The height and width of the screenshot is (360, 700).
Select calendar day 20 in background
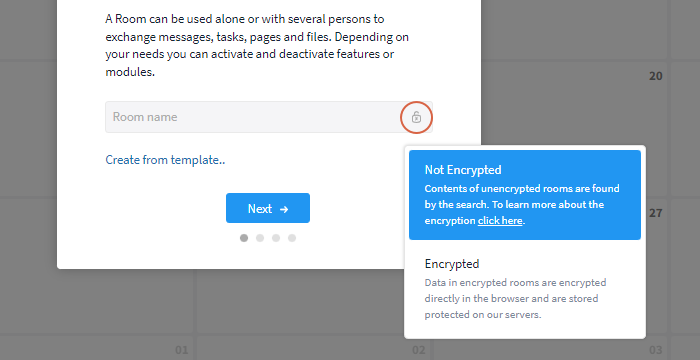pyautogui.click(x=655, y=76)
